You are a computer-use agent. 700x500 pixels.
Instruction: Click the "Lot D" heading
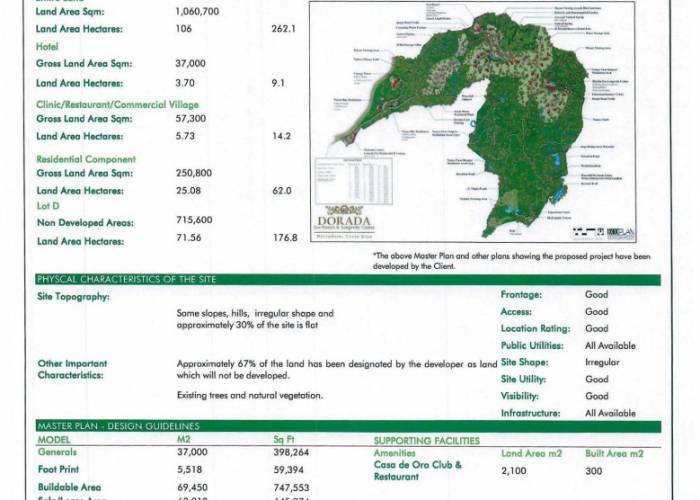pos(48,206)
